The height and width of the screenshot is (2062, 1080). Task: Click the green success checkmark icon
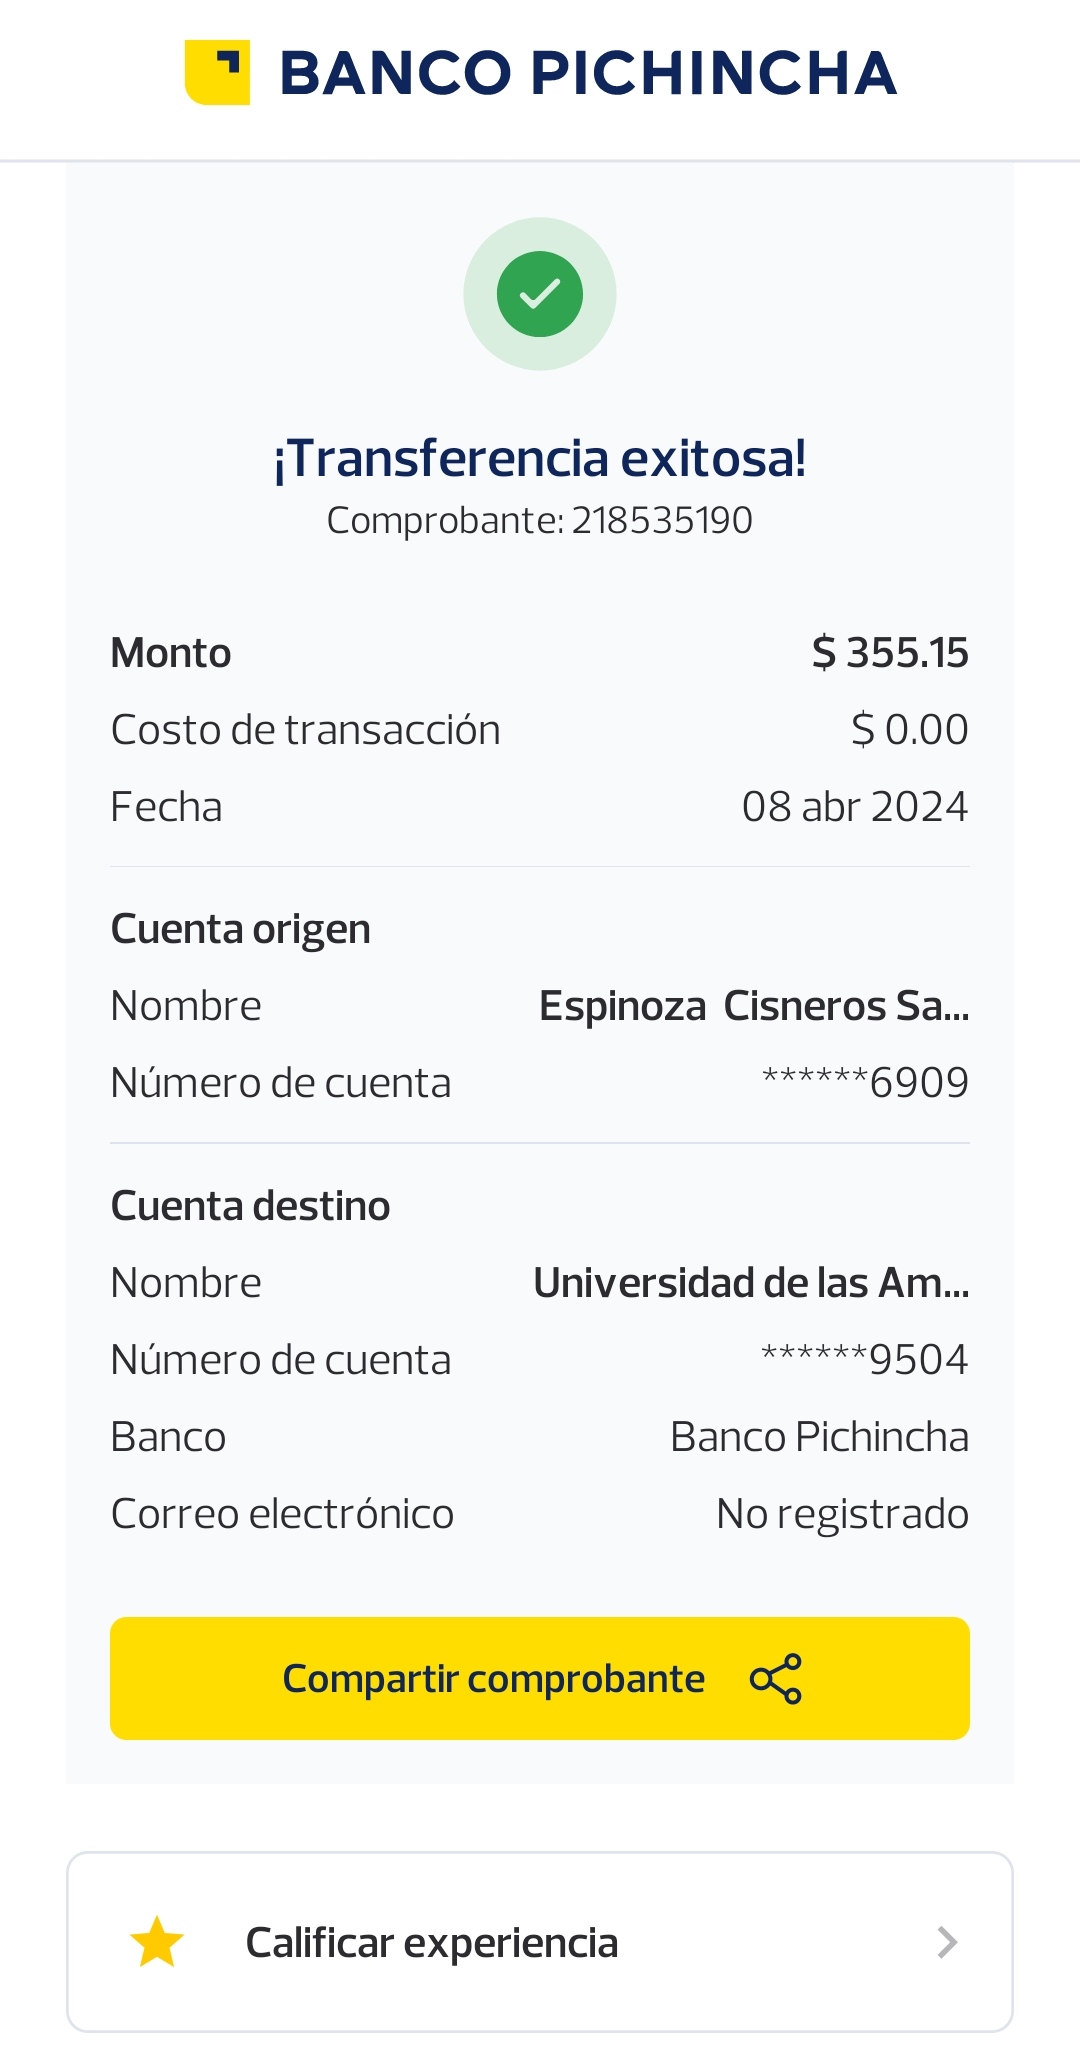(540, 294)
